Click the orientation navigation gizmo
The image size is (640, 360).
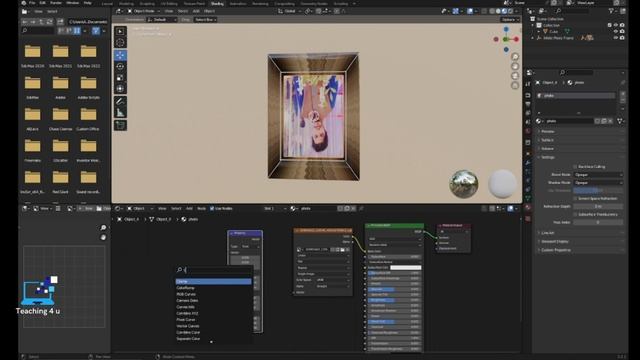pos(506,39)
